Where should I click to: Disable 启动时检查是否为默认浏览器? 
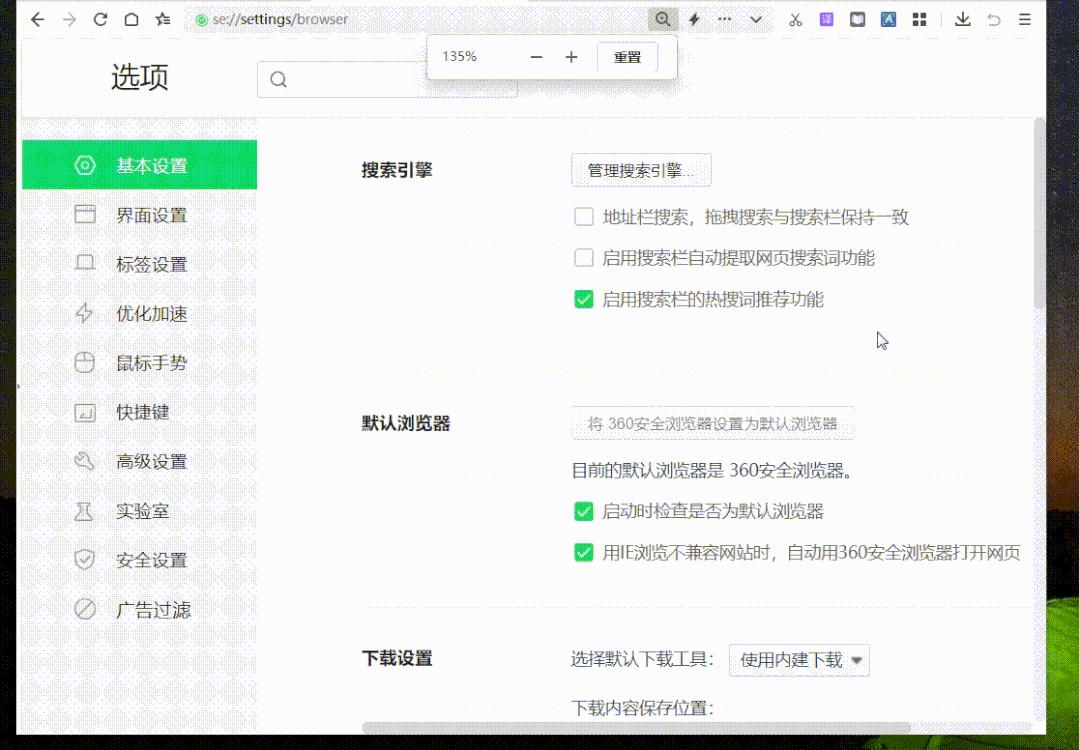click(583, 511)
